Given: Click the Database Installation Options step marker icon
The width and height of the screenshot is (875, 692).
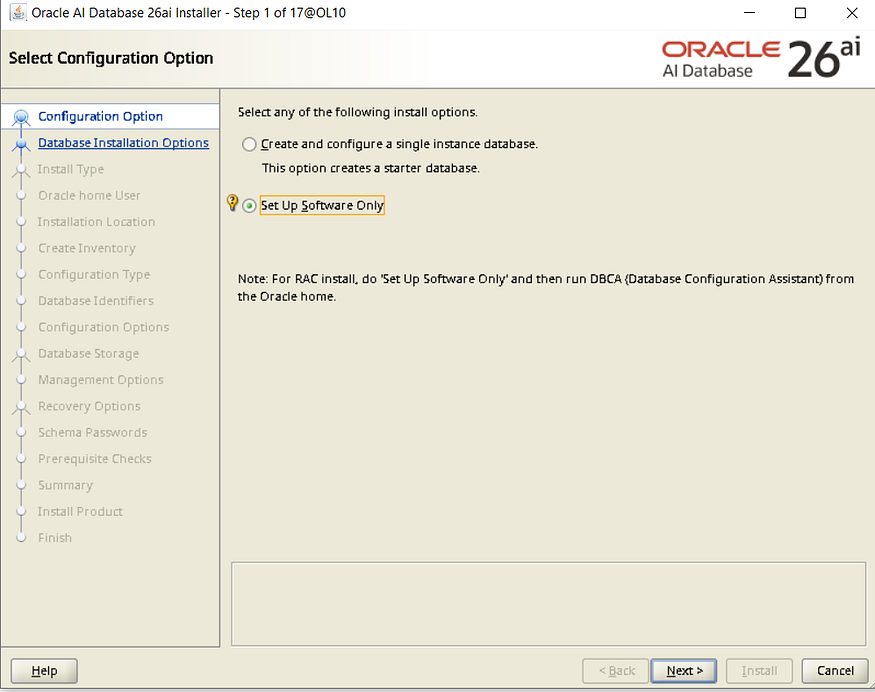Looking at the screenshot, I should (x=21, y=144).
